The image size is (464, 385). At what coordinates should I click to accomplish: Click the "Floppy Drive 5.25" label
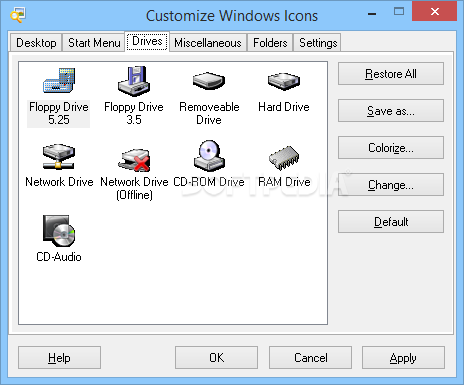coord(59,113)
